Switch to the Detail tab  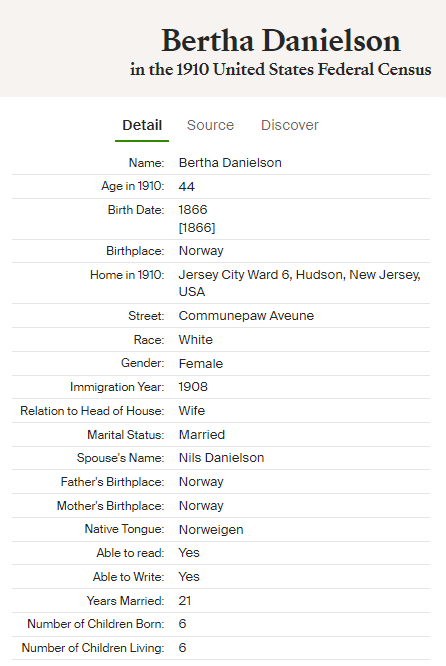(142, 125)
